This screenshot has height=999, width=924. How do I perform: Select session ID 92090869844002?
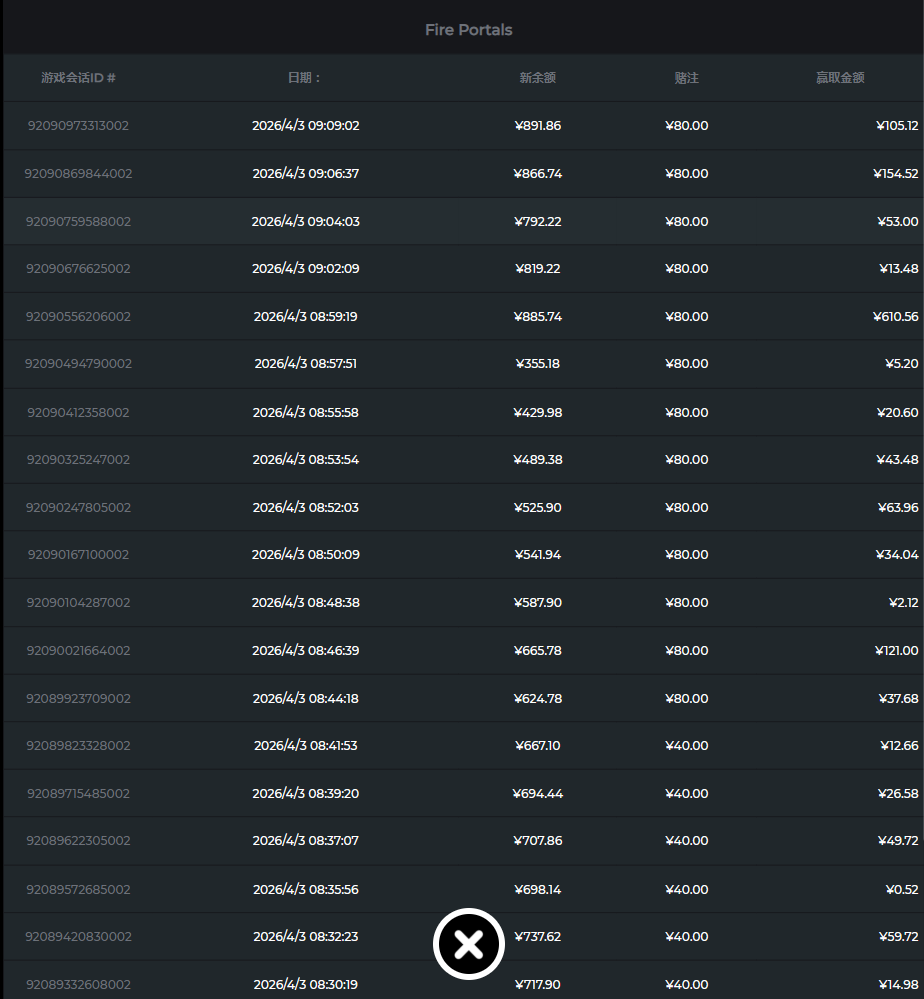(x=78, y=174)
